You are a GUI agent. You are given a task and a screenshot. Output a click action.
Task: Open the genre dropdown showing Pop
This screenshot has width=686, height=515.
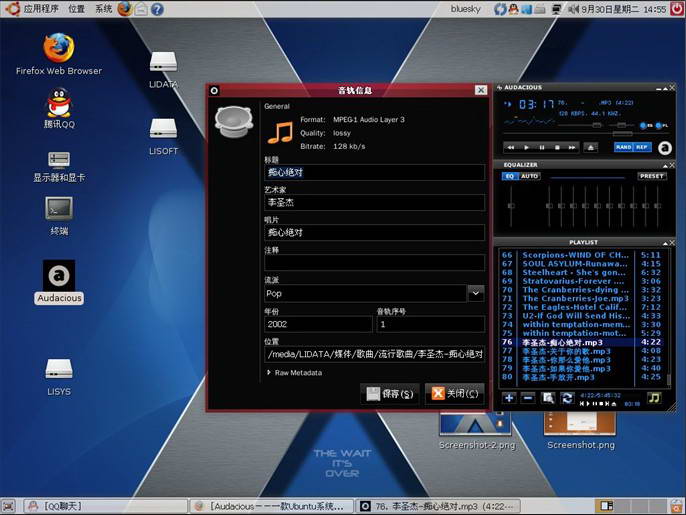476,293
